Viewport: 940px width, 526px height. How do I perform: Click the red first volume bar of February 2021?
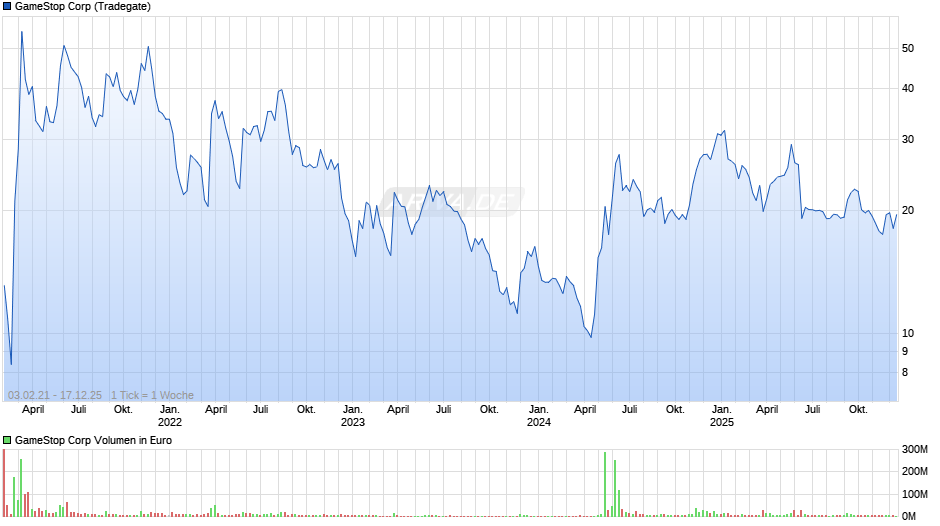[x=4, y=483]
